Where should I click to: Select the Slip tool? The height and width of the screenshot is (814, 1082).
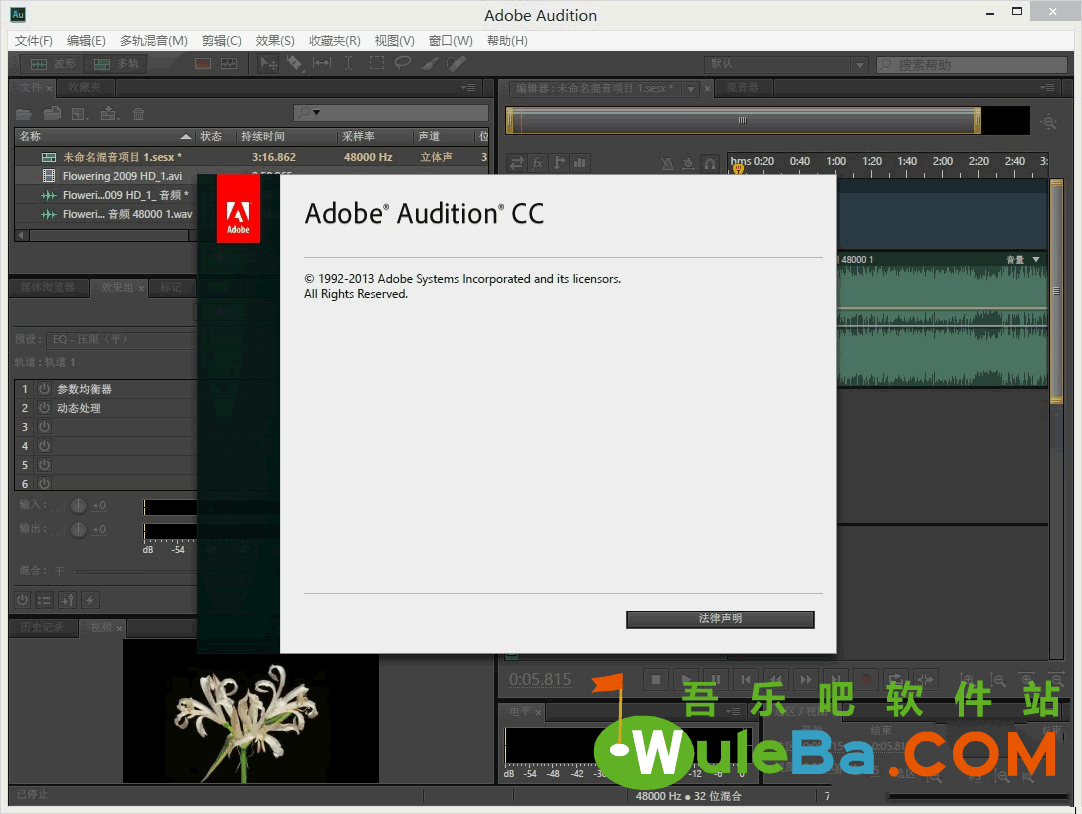[322, 63]
